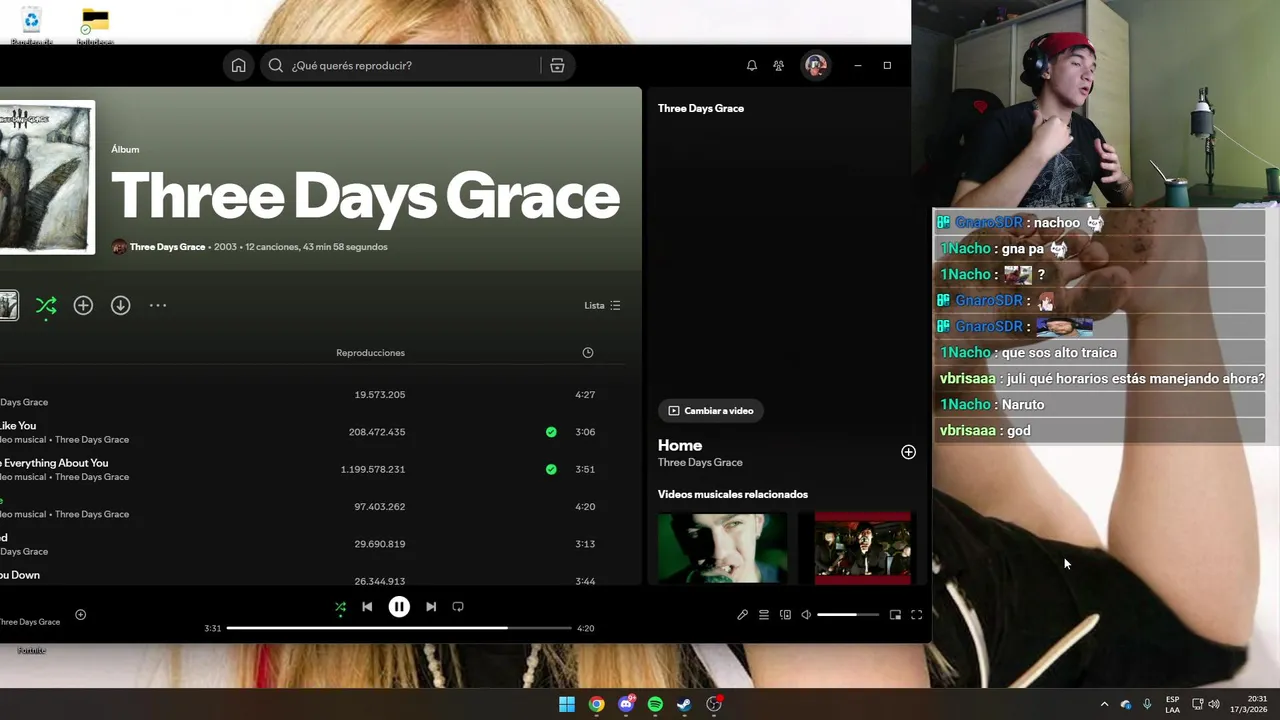Toggle saved check on the 3:51 track

551,469
